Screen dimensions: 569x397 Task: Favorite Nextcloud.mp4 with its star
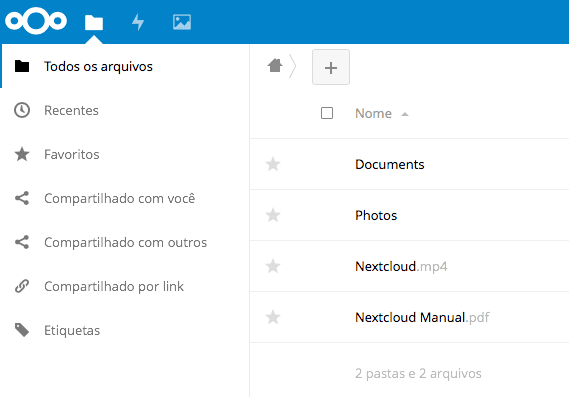tap(273, 266)
